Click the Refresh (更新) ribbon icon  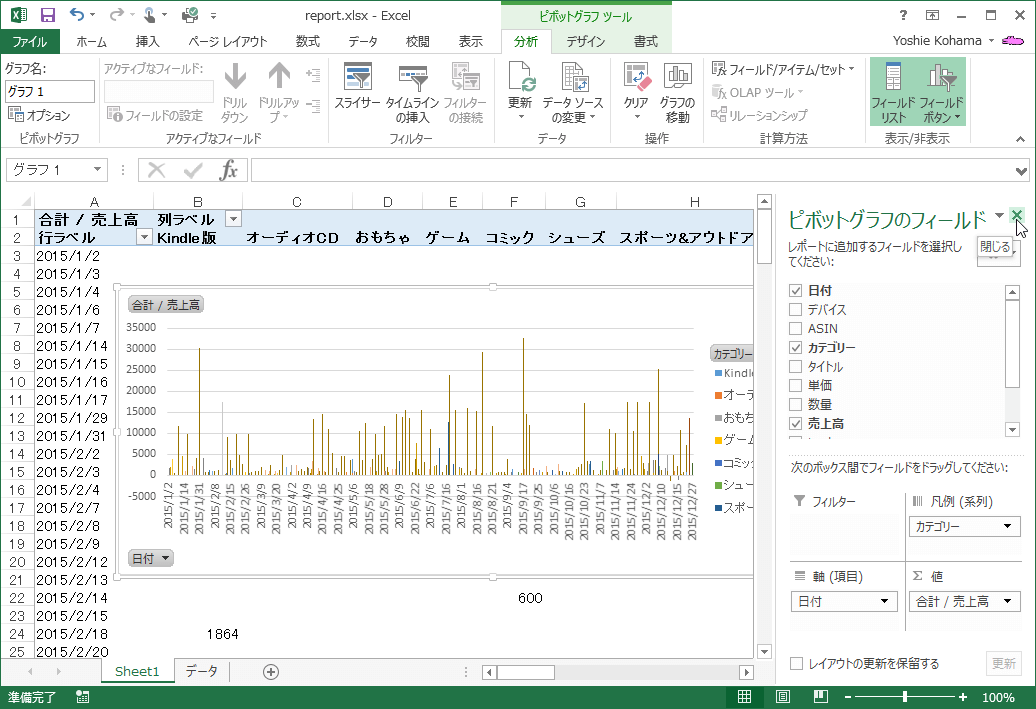(x=520, y=93)
